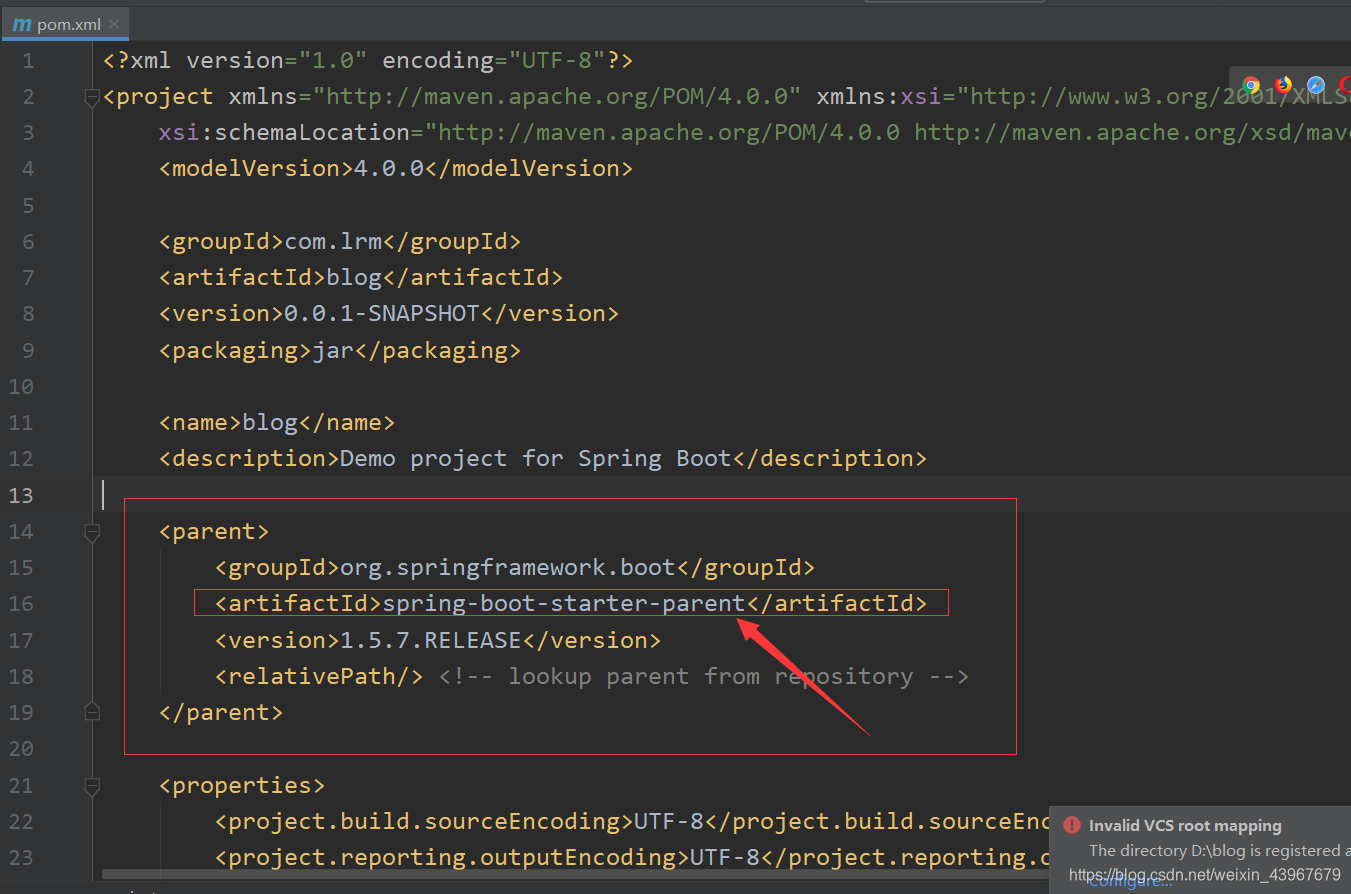Viewport: 1351px width, 894px height.
Task: Click fold end marker at closing parent tag
Action: coord(92,712)
